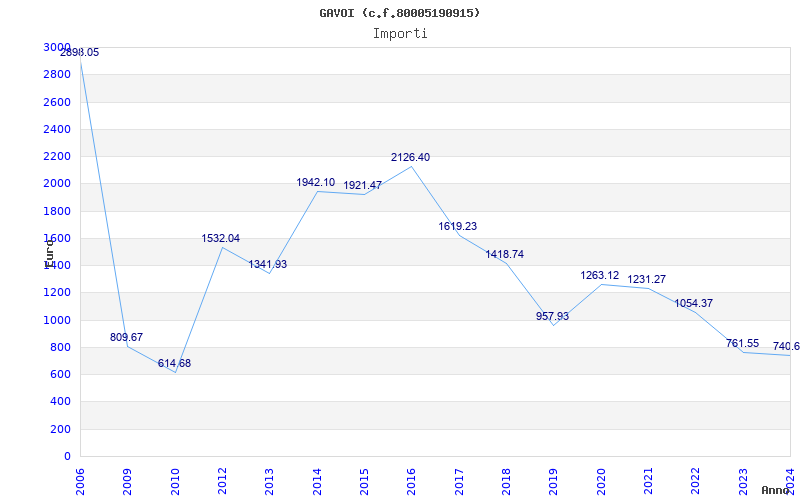Select the 2009 year on x-axis
Viewport: 800px width, 500px height.
[x=128, y=482]
